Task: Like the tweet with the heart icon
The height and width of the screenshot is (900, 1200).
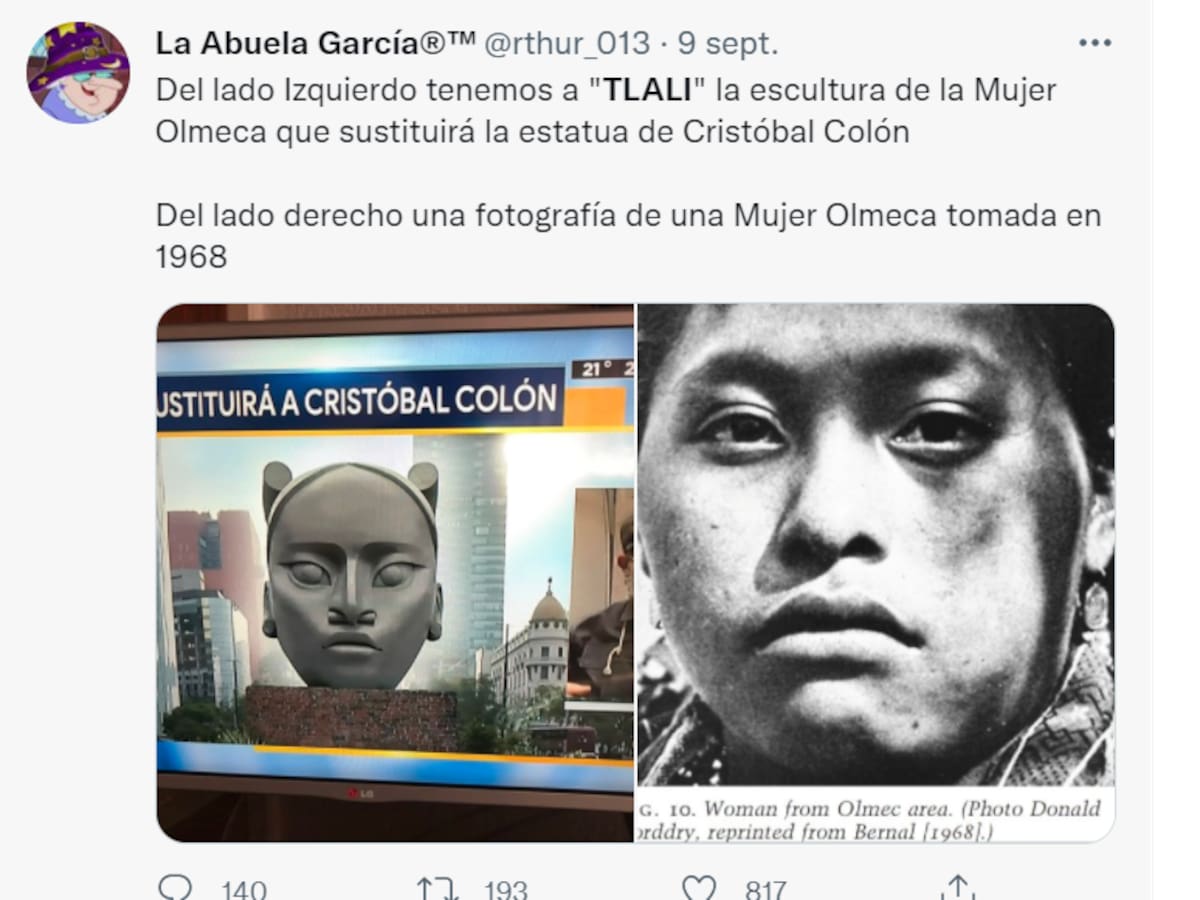Action: click(699, 889)
